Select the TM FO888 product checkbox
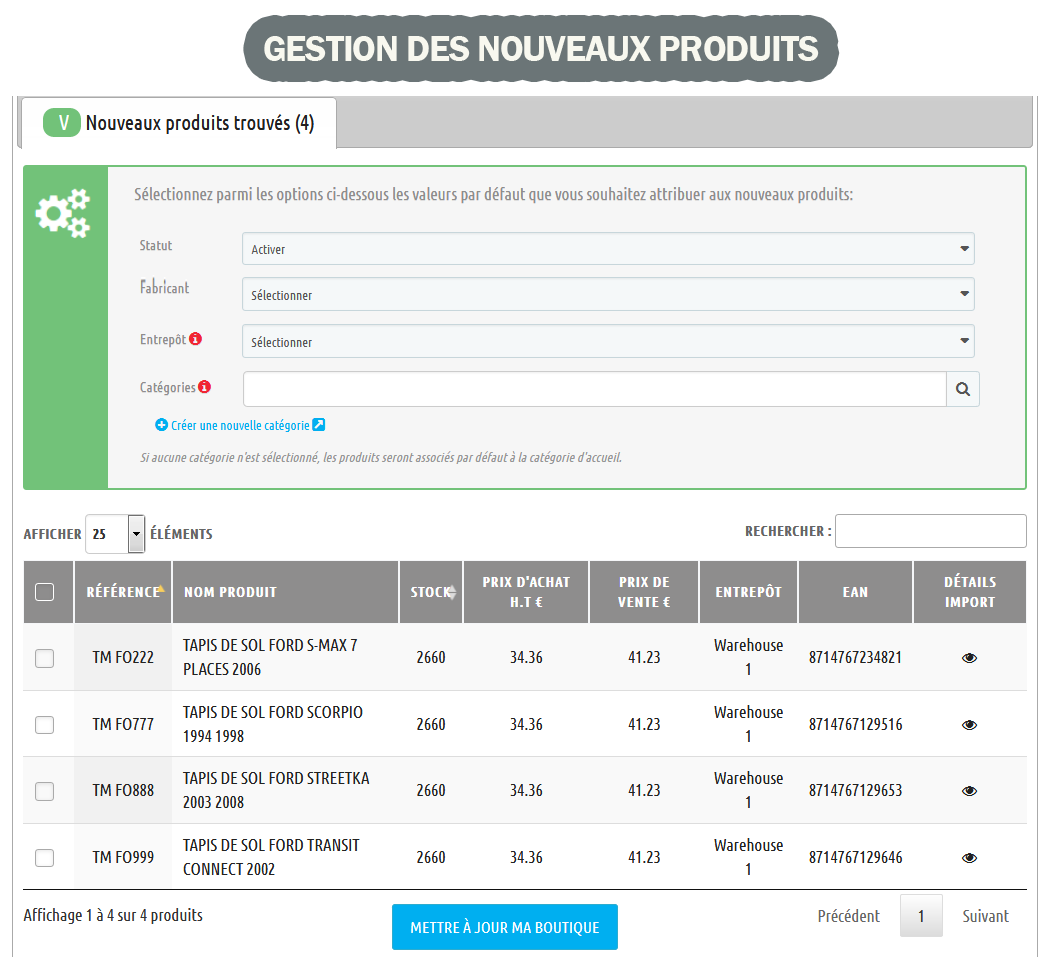 pos(45,791)
